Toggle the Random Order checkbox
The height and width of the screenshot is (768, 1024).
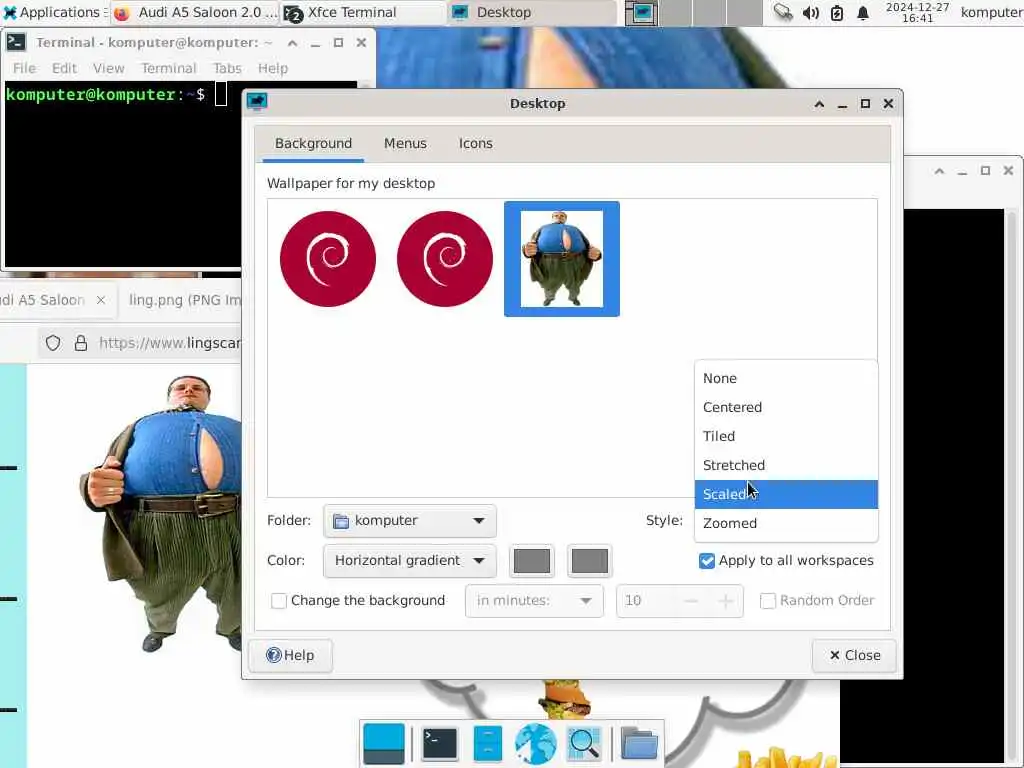coord(768,601)
